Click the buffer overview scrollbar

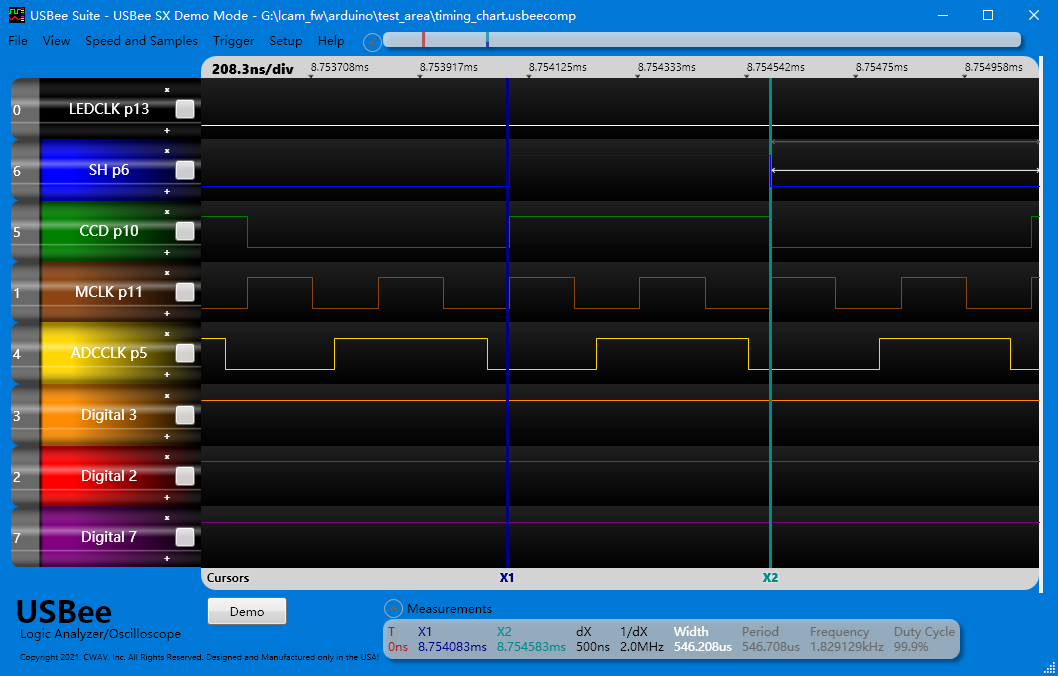pyautogui.click(x=702, y=40)
